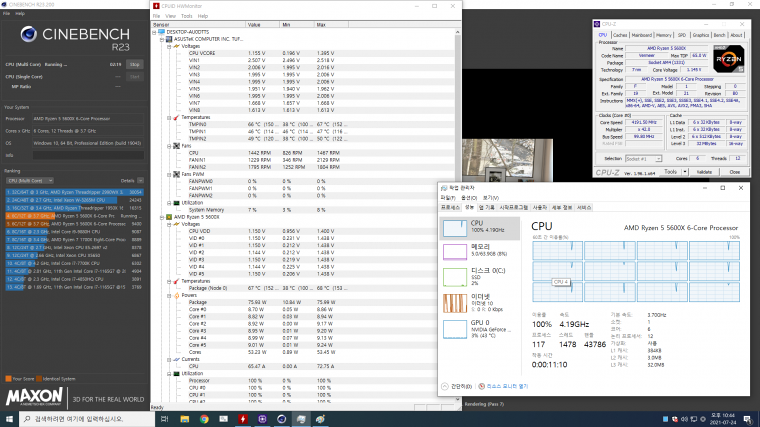Collapse the Fans PWM group
The height and width of the screenshot is (427, 760).
point(169,174)
